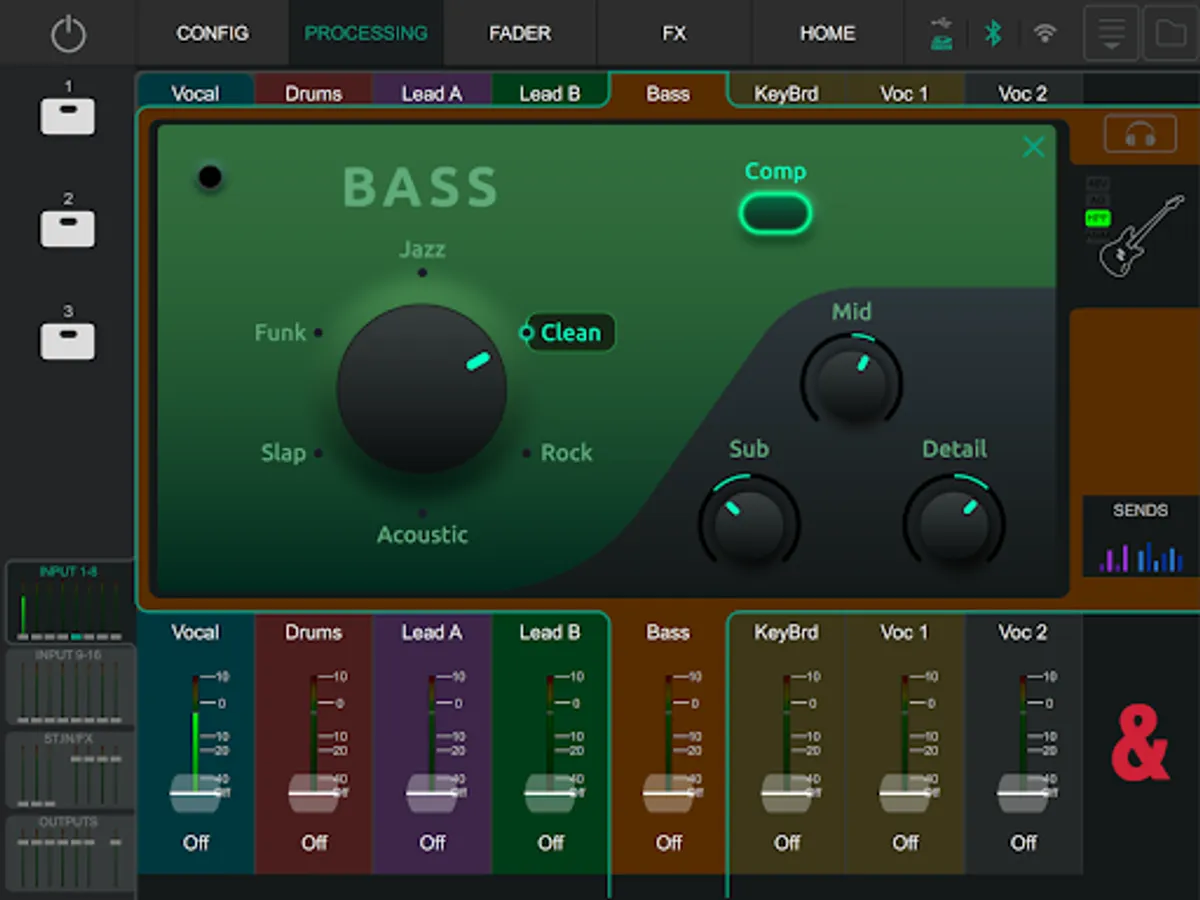Click the black indicator dot beside BASS

pyautogui.click(x=210, y=177)
